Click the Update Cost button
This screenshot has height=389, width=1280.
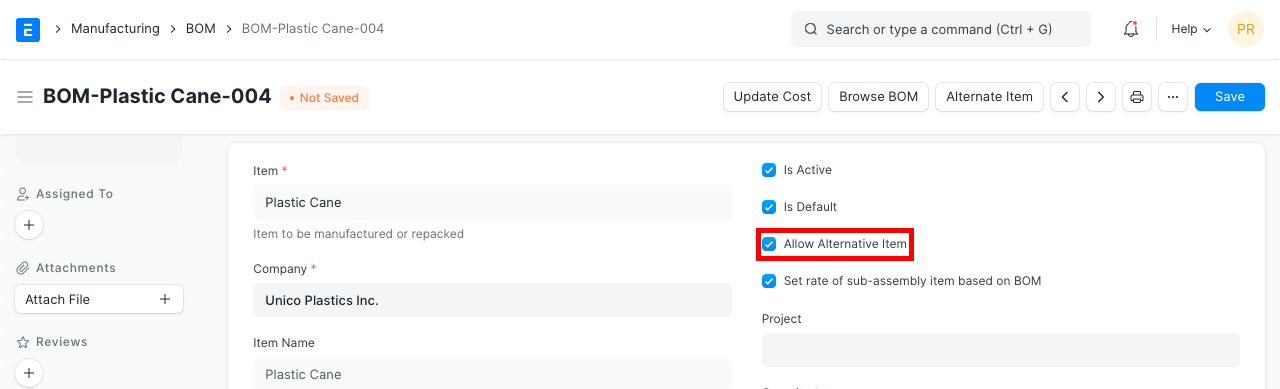pos(772,97)
